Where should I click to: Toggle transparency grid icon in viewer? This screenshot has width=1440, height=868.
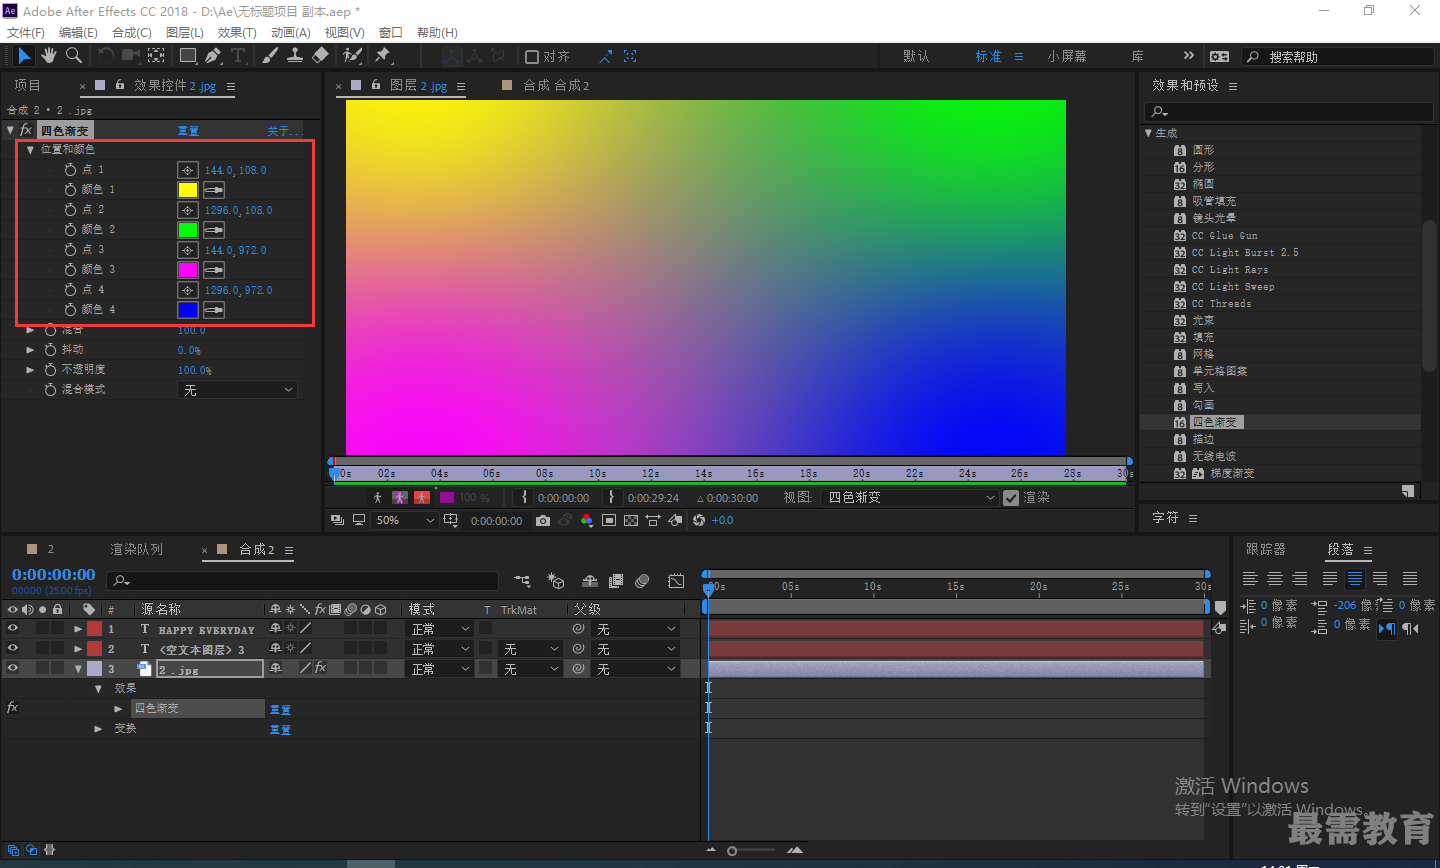point(631,520)
